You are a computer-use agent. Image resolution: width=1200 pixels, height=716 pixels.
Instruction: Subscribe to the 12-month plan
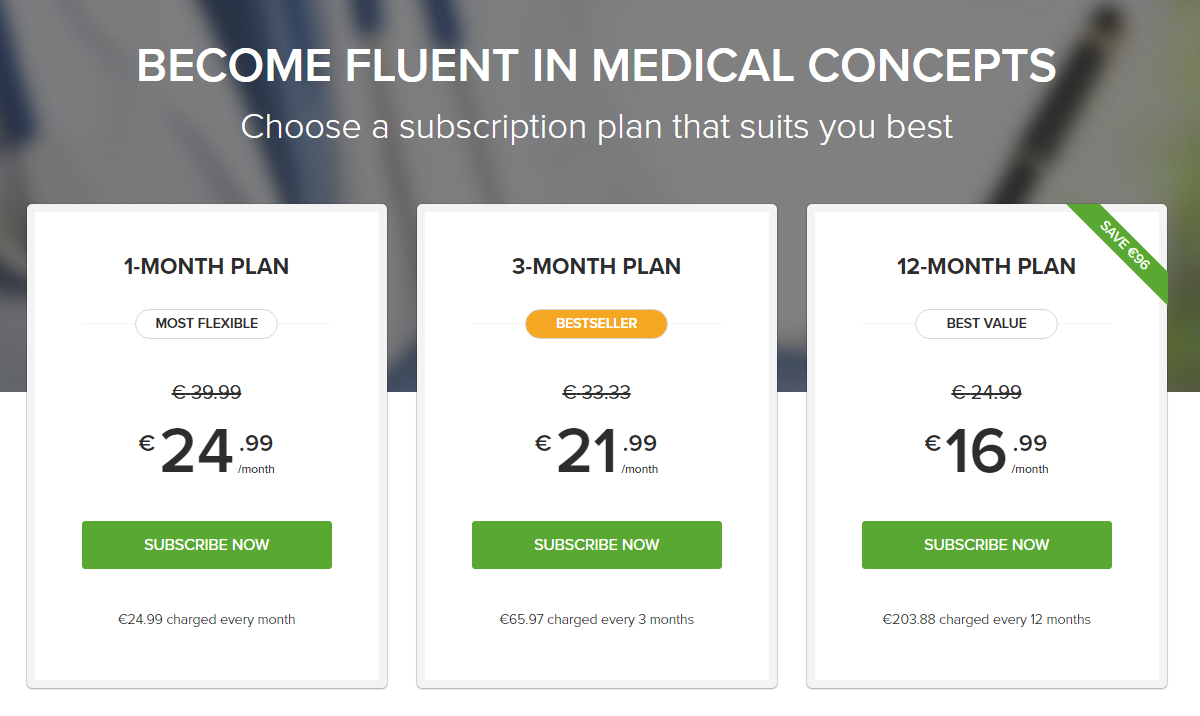987,545
